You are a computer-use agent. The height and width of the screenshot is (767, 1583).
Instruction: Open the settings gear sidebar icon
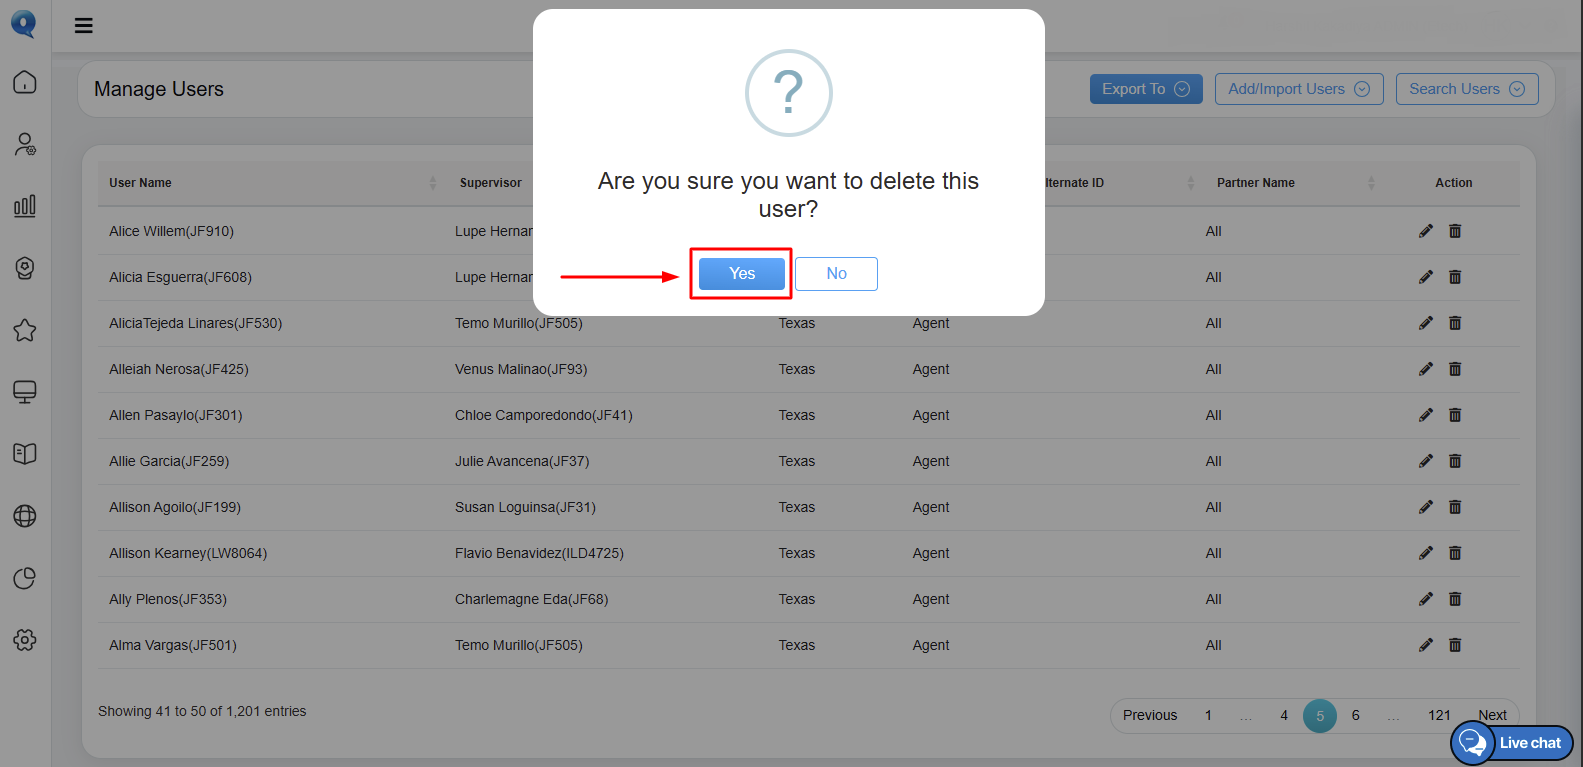tap(25, 640)
